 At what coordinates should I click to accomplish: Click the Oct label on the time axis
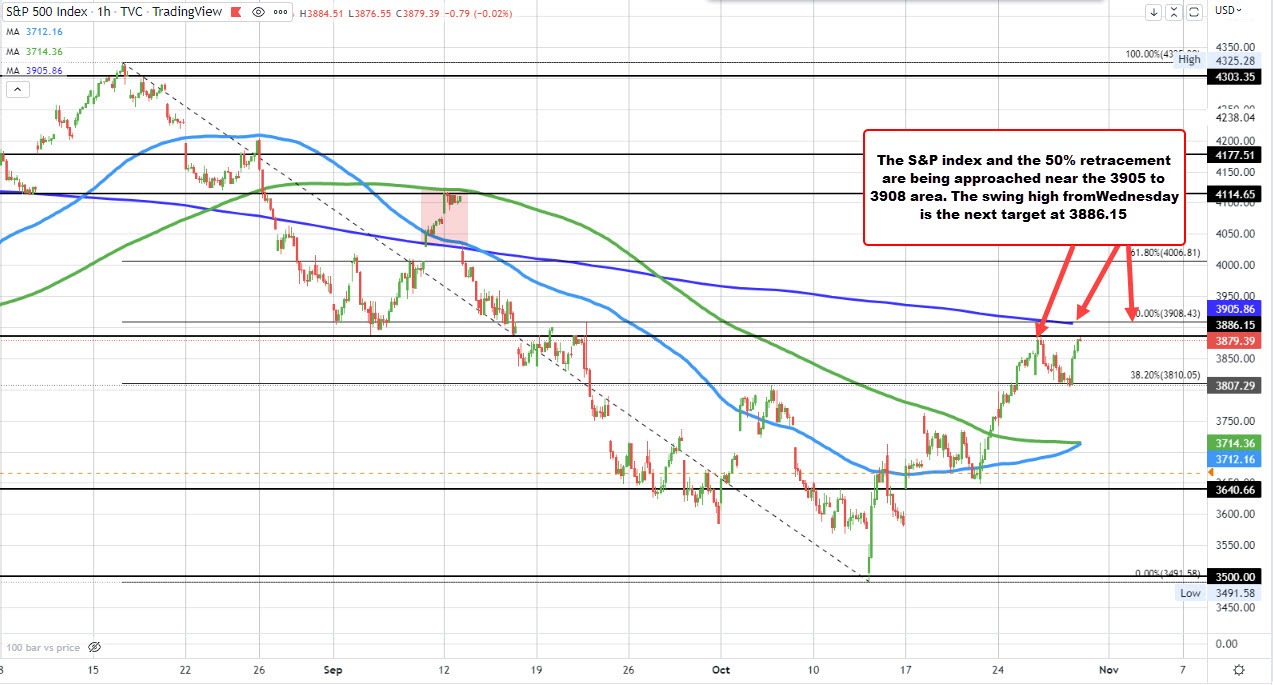[x=722, y=668]
